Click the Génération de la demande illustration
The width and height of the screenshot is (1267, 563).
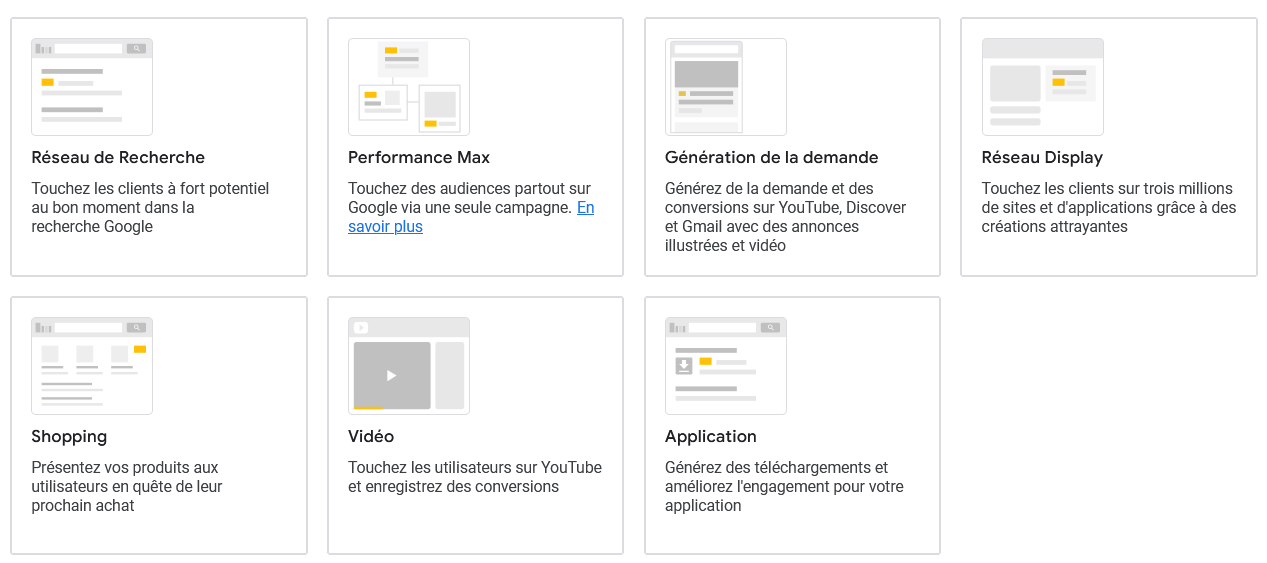(726, 87)
